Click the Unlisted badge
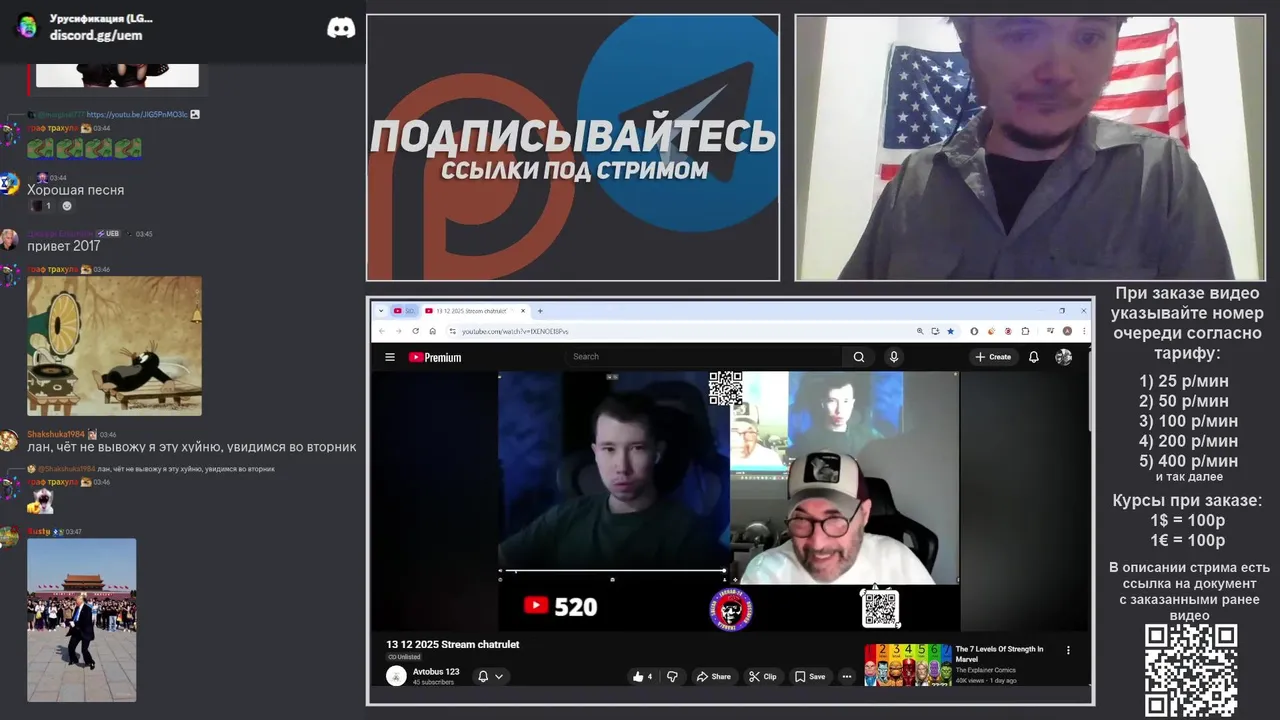The image size is (1280, 720). point(404,657)
